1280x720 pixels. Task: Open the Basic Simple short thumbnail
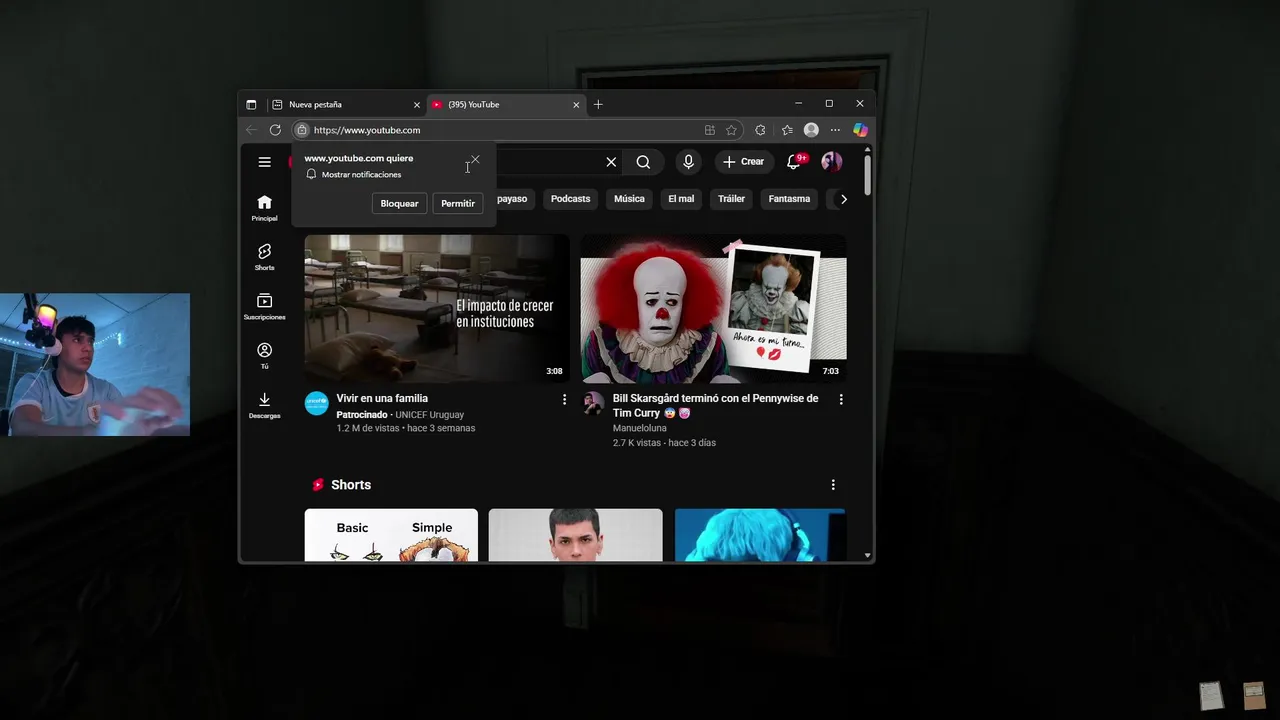click(391, 535)
